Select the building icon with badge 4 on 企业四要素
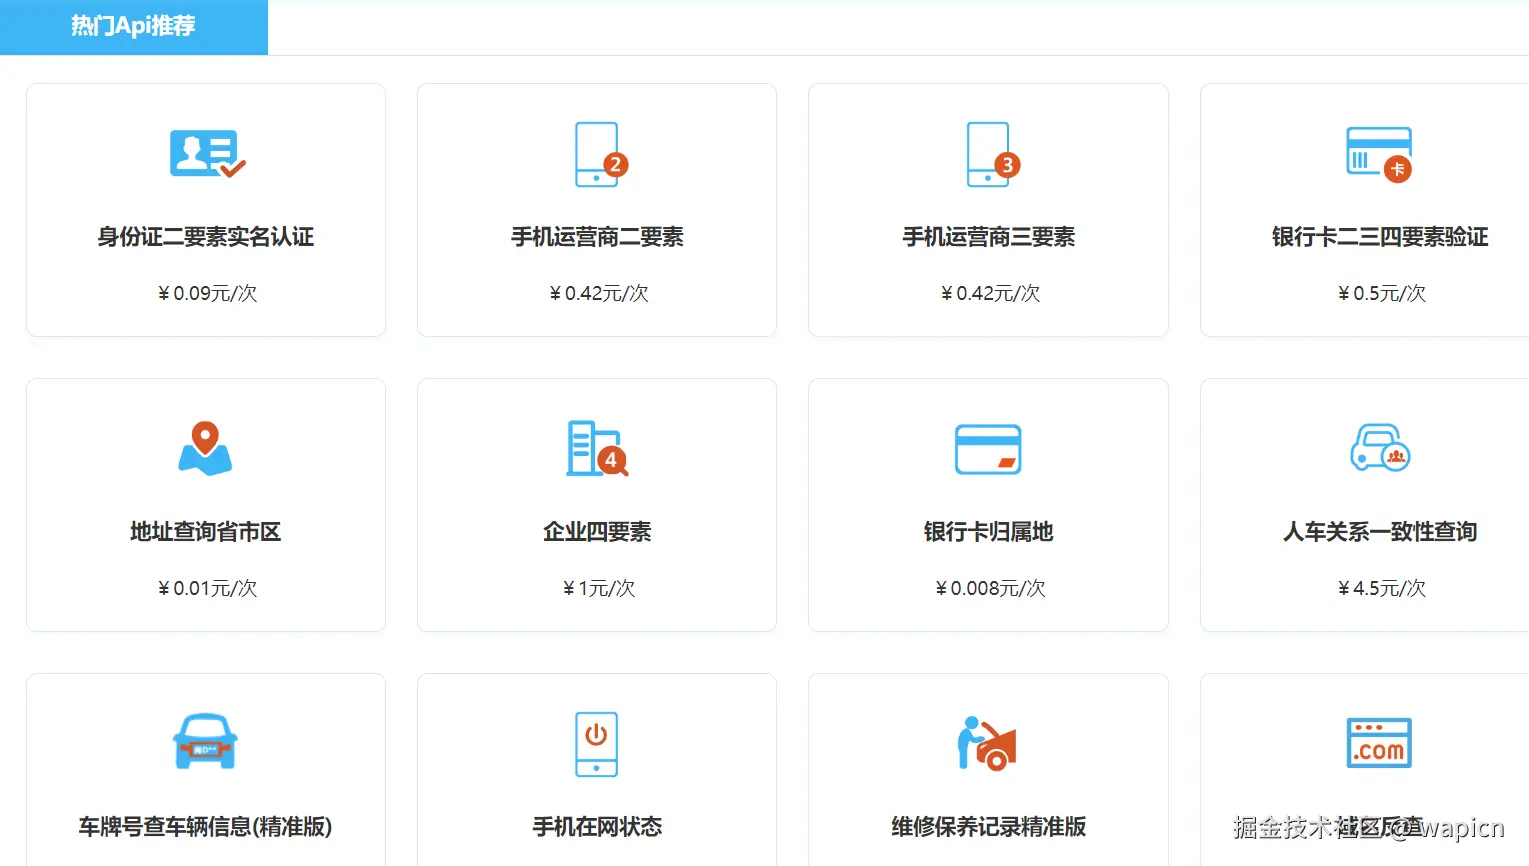 [x=597, y=449]
